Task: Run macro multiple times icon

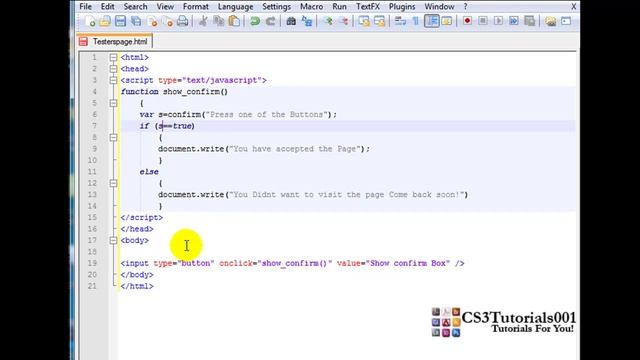Action: click(514, 21)
